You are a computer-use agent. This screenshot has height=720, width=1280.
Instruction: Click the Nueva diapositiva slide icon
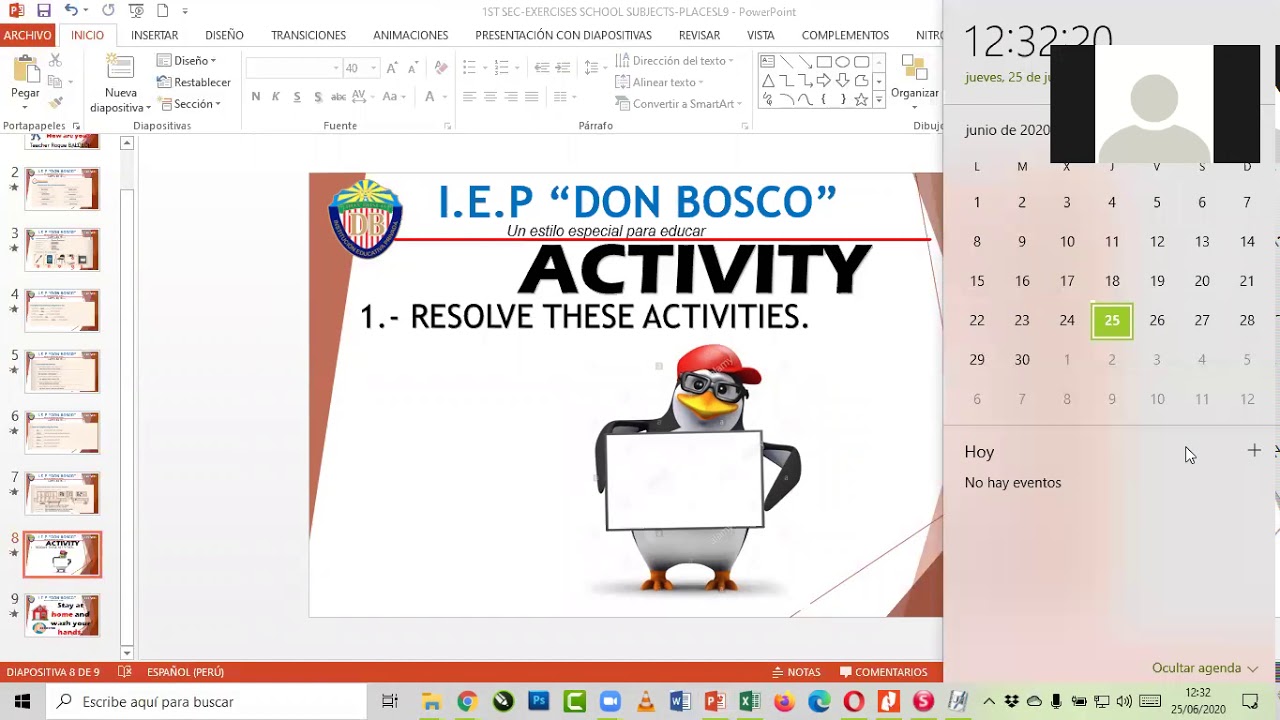(x=120, y=68)
